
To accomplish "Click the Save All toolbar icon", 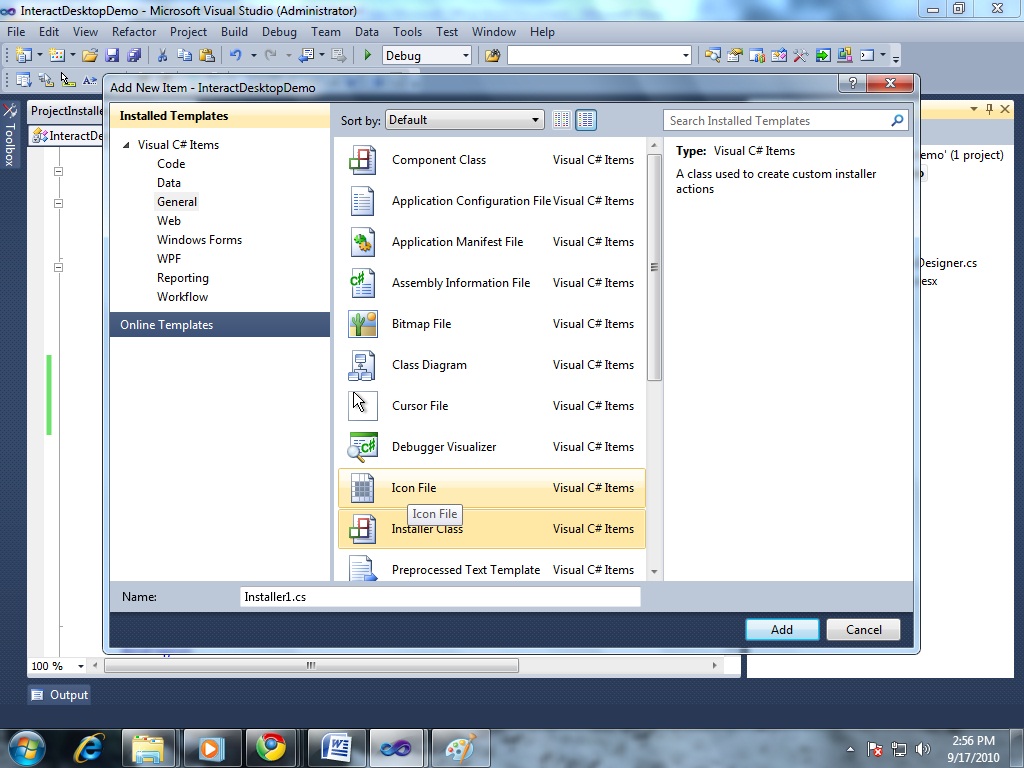I will click(135, 56).
